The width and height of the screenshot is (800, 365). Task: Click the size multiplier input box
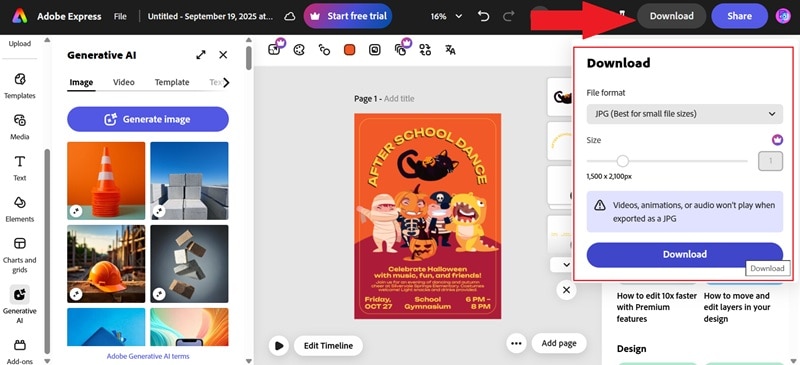(x=770, y=161)
